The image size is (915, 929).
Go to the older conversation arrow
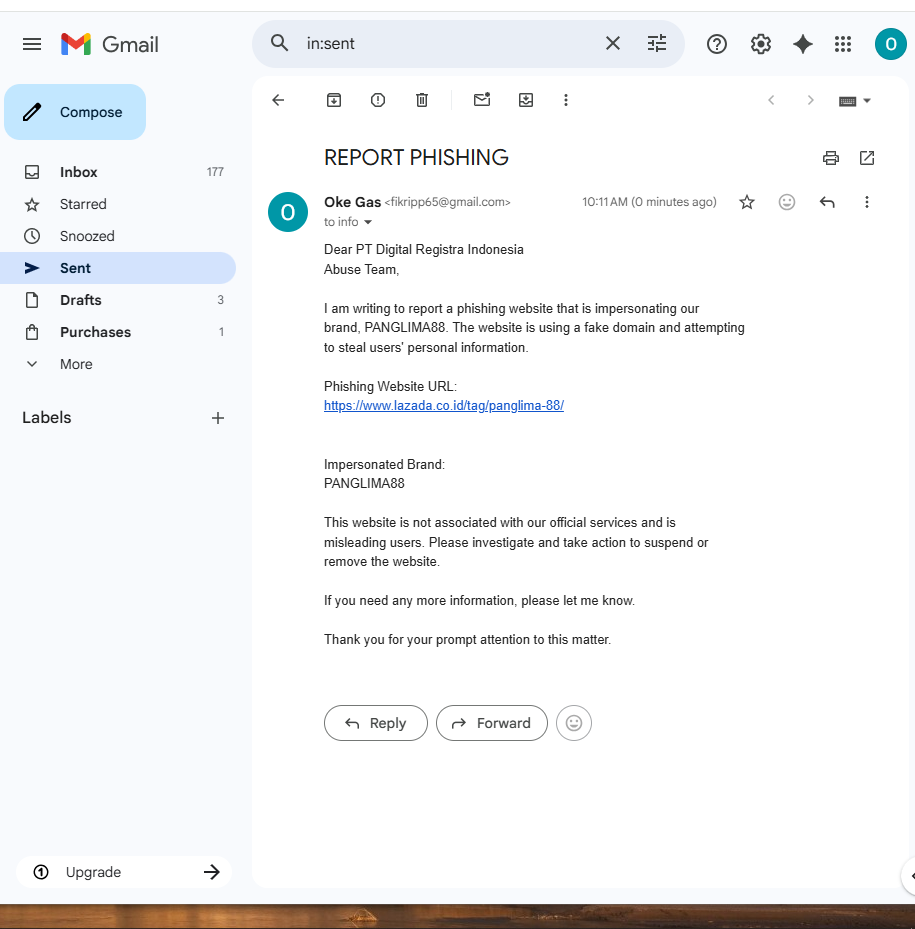[x=810, y=100]
